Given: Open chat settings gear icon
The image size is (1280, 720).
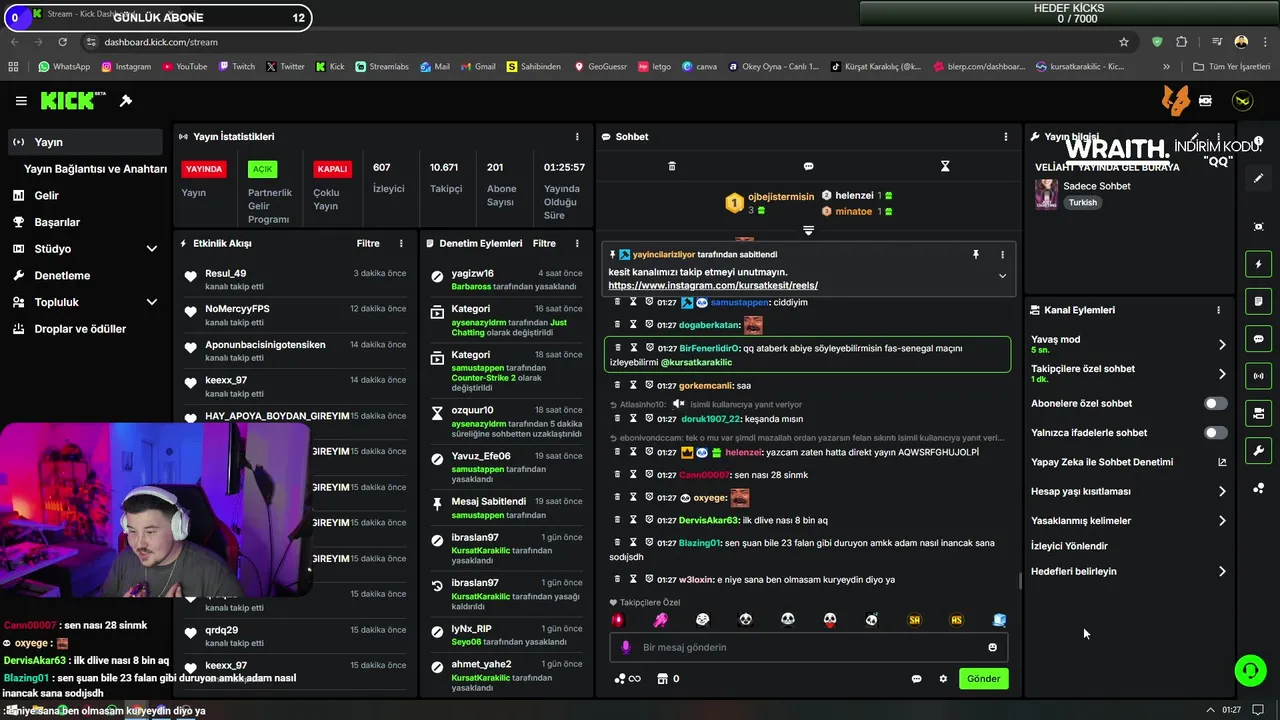Looking at the screenshot, I should (943, 679).
